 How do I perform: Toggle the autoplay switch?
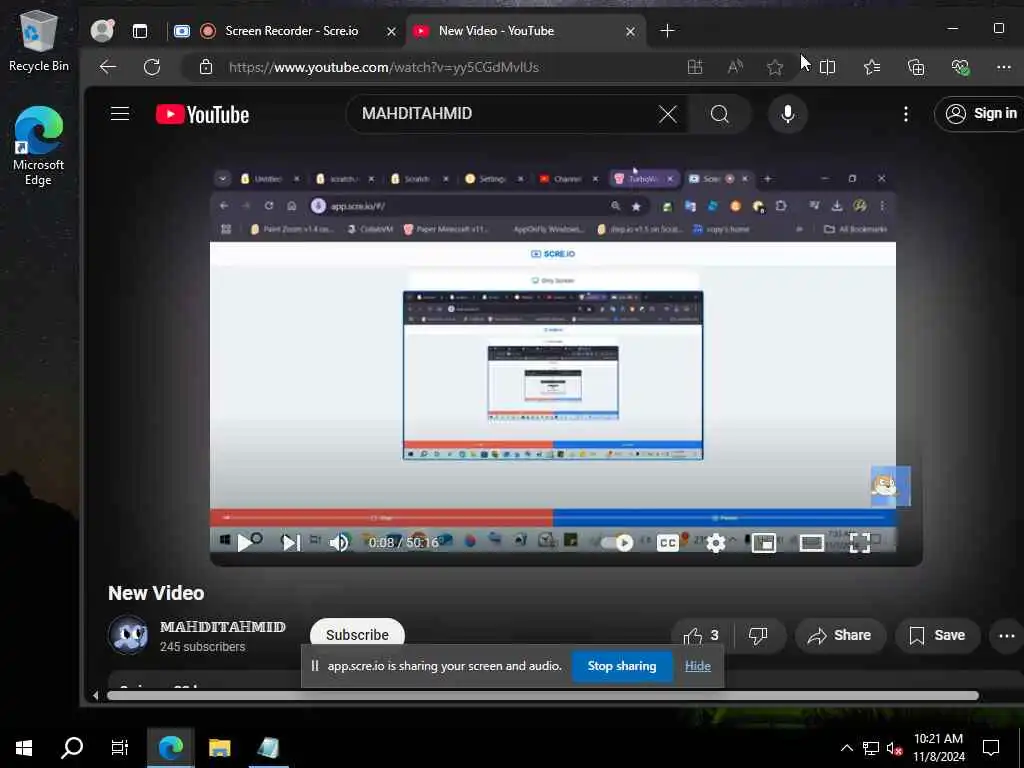pyautogui.click(x=617, y=542)
